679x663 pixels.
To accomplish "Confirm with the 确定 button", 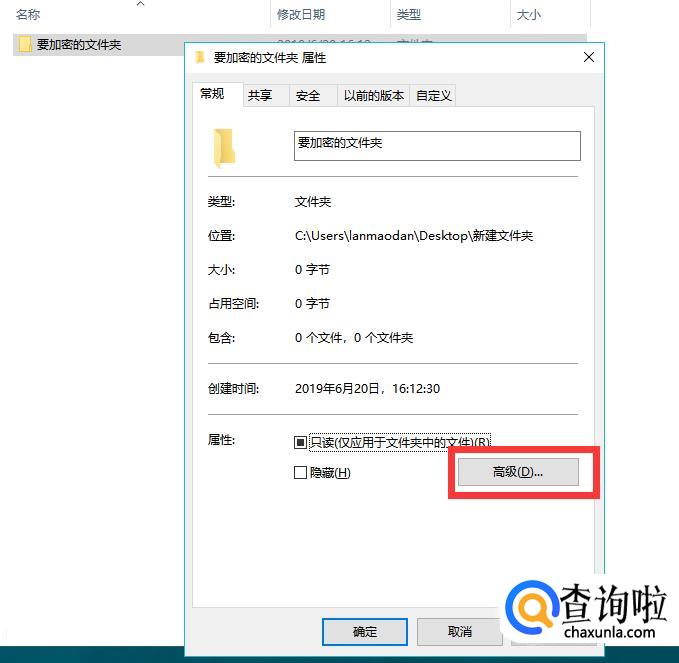I will 365,632.
